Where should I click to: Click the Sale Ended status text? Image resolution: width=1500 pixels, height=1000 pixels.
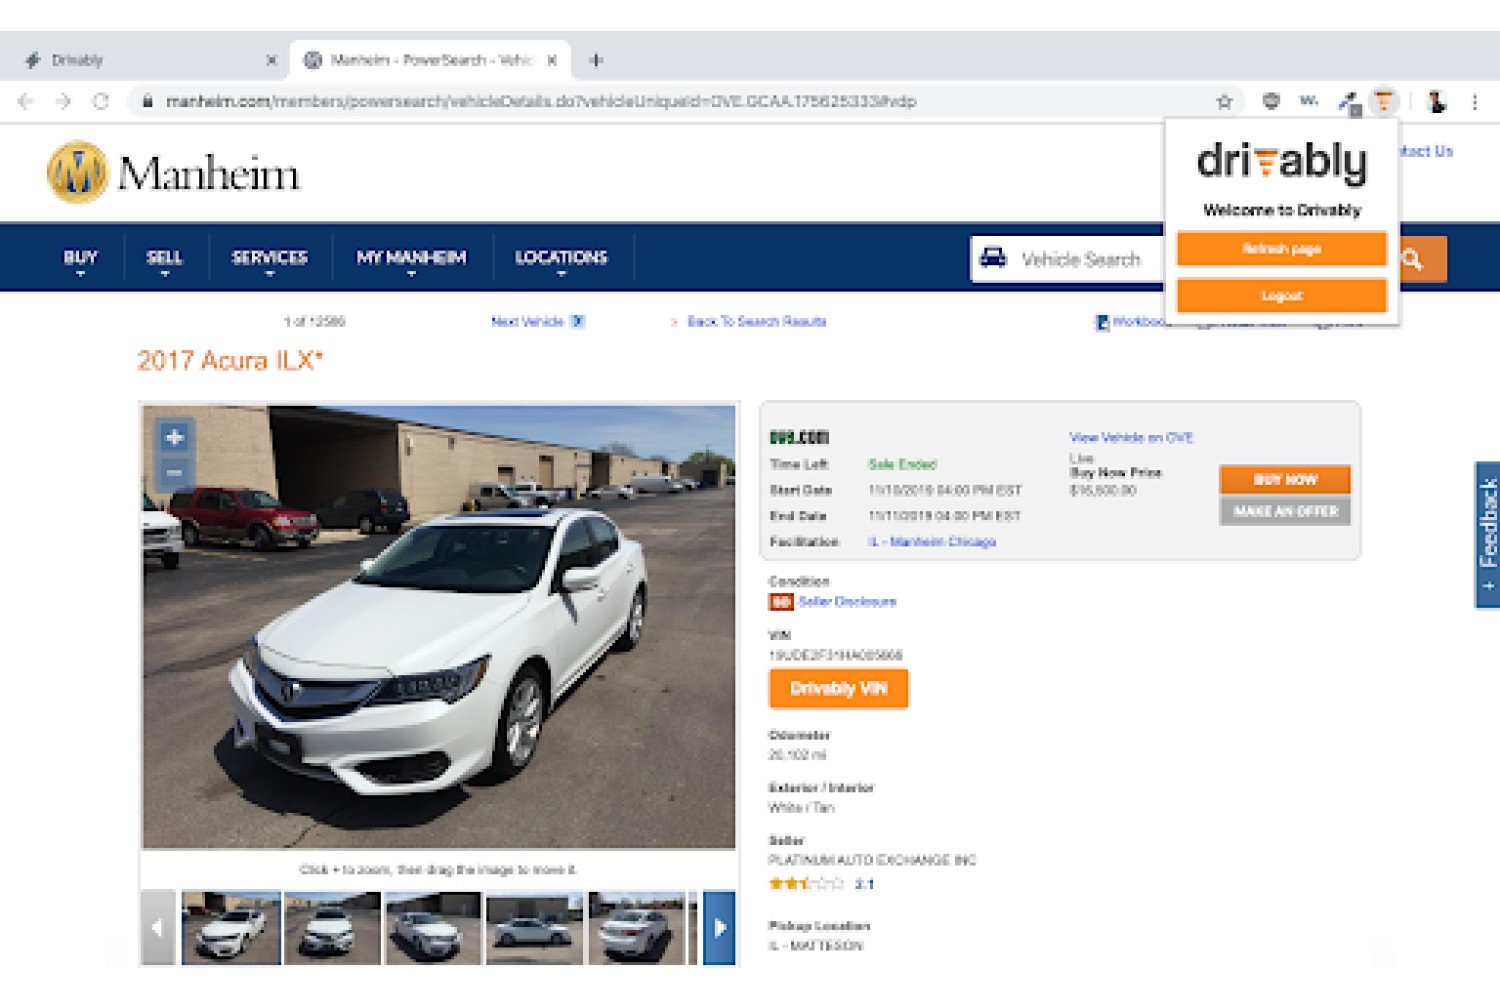tap(902, 465)
